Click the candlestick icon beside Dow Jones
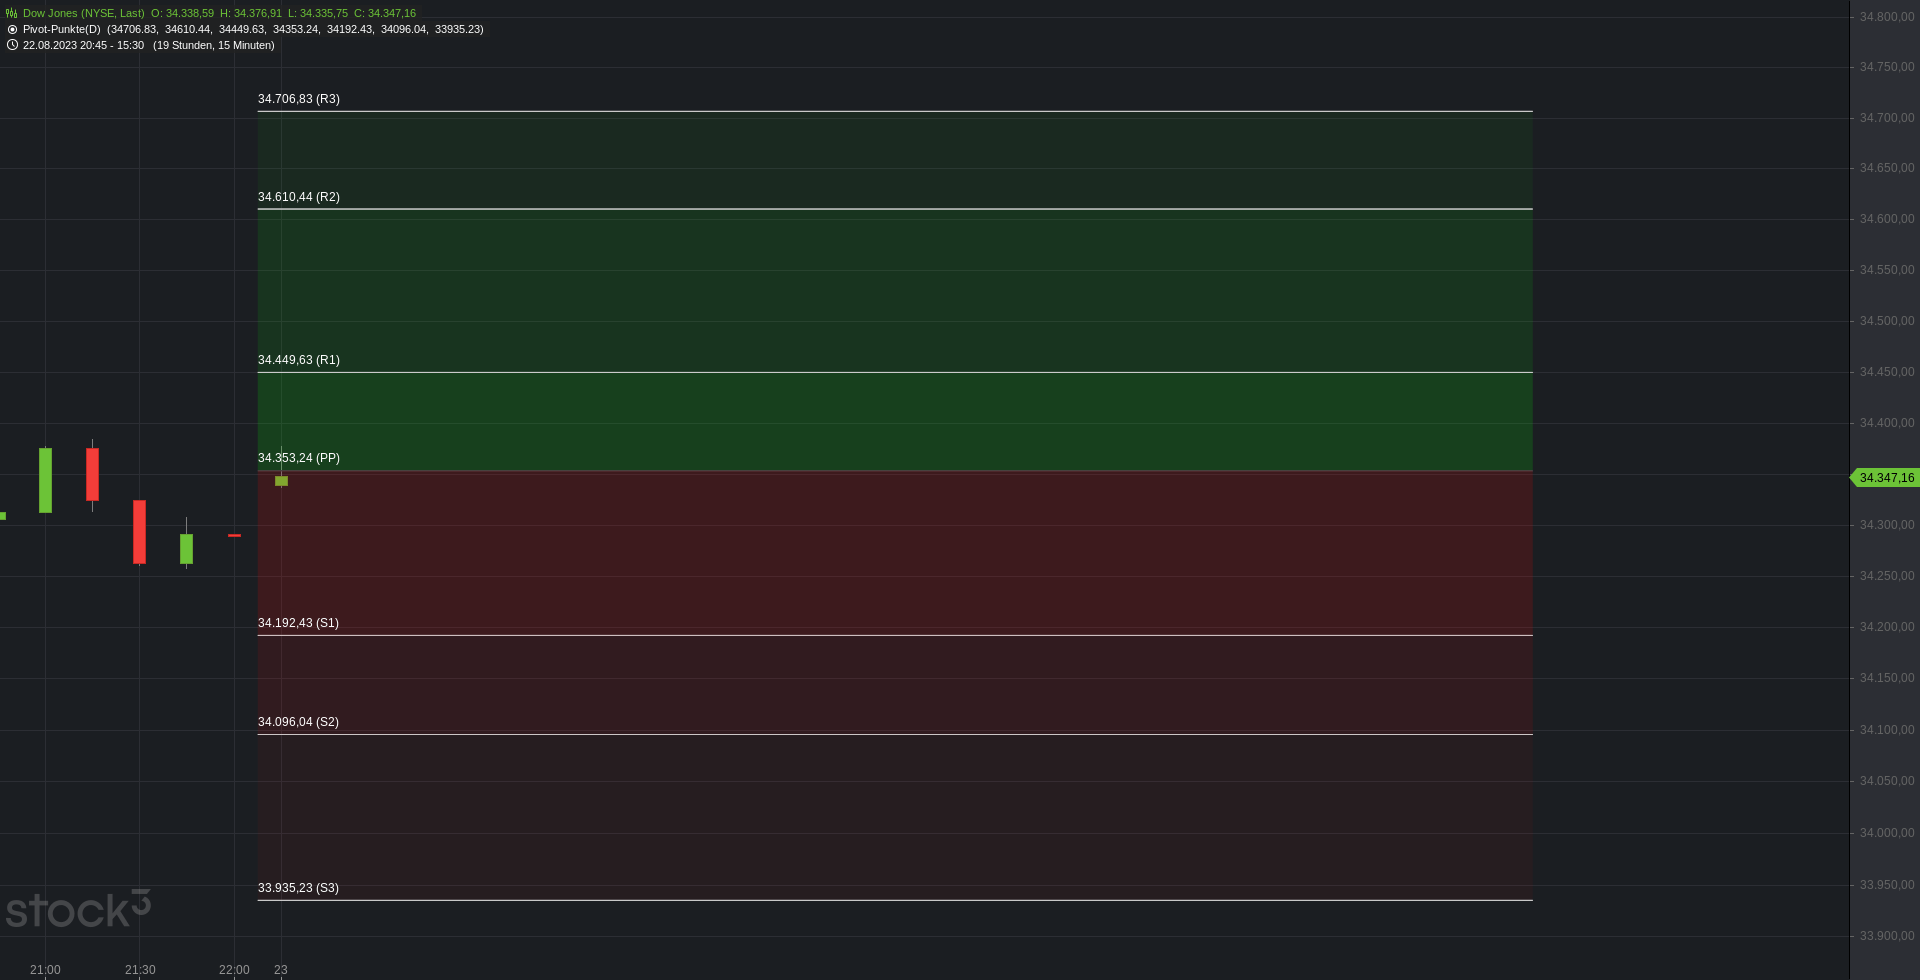 (x=12, y=13)
